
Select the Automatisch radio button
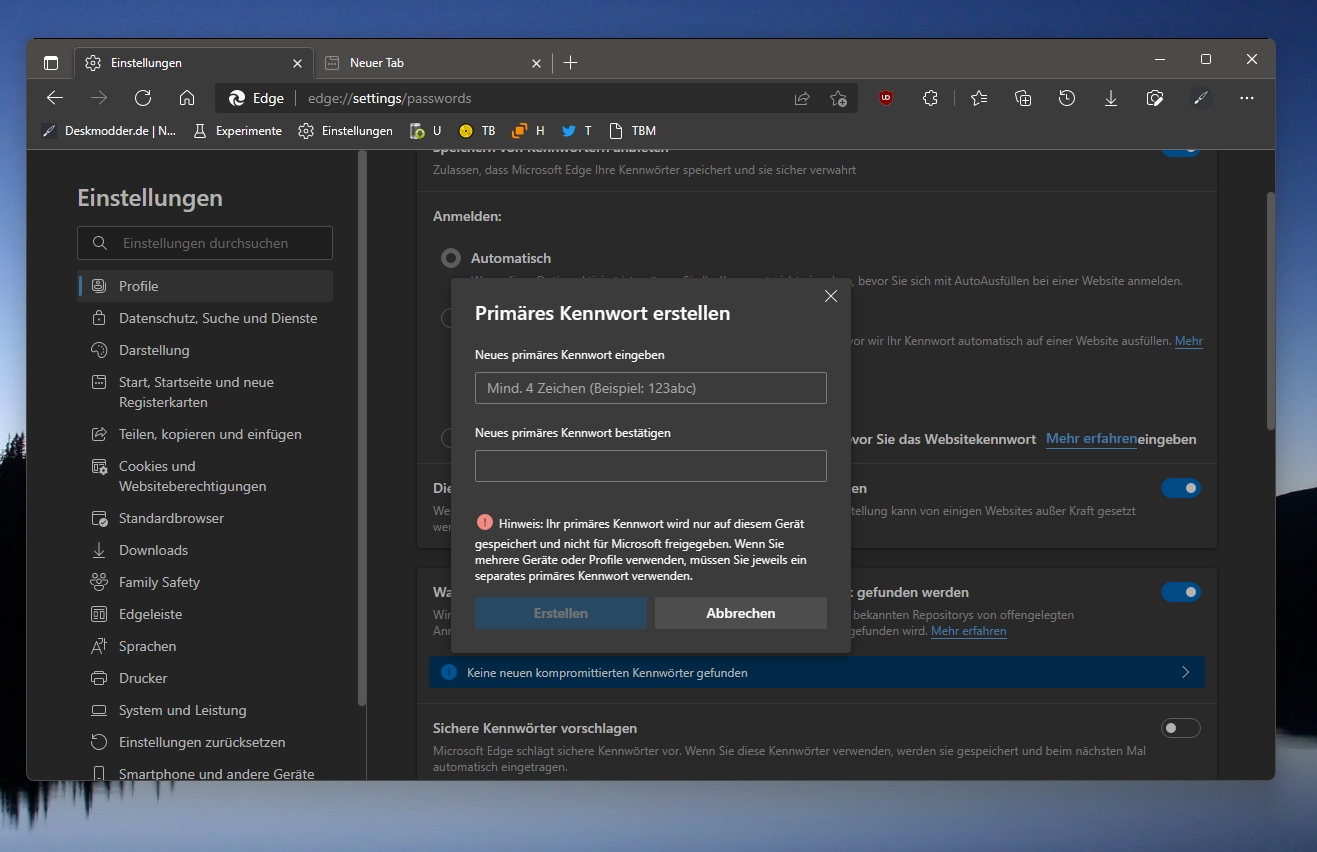pos(451,258)
